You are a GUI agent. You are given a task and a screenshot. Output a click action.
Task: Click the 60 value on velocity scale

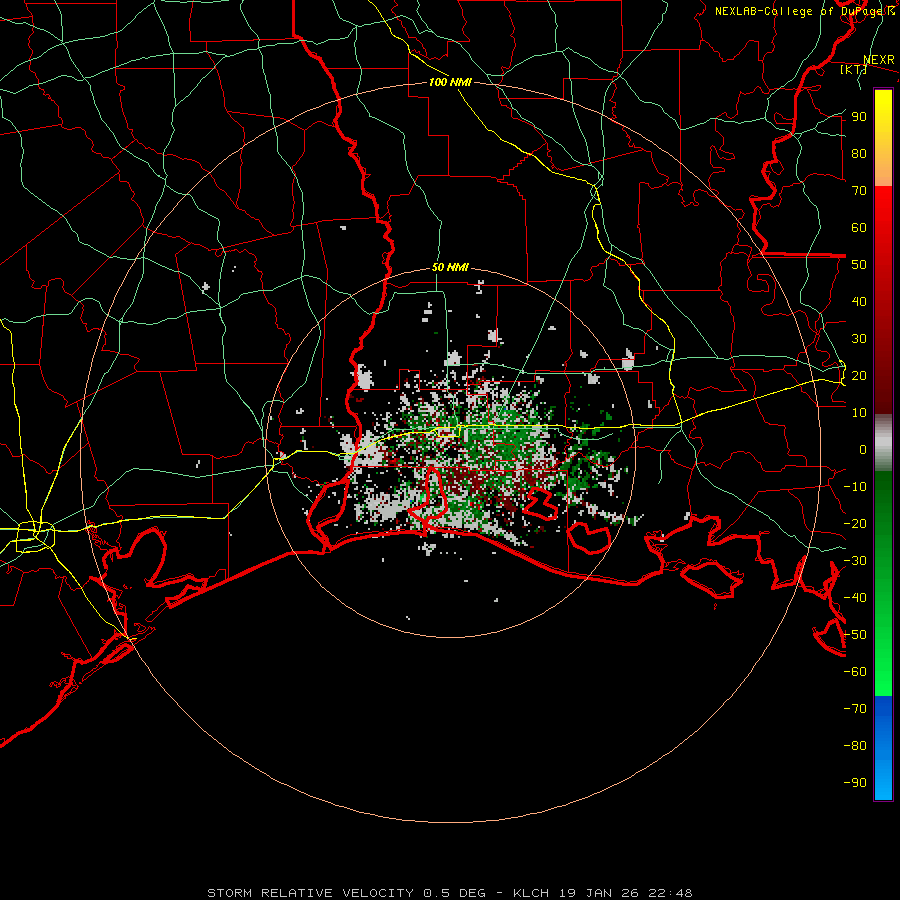pyautogui.click(x=859, y=227)
